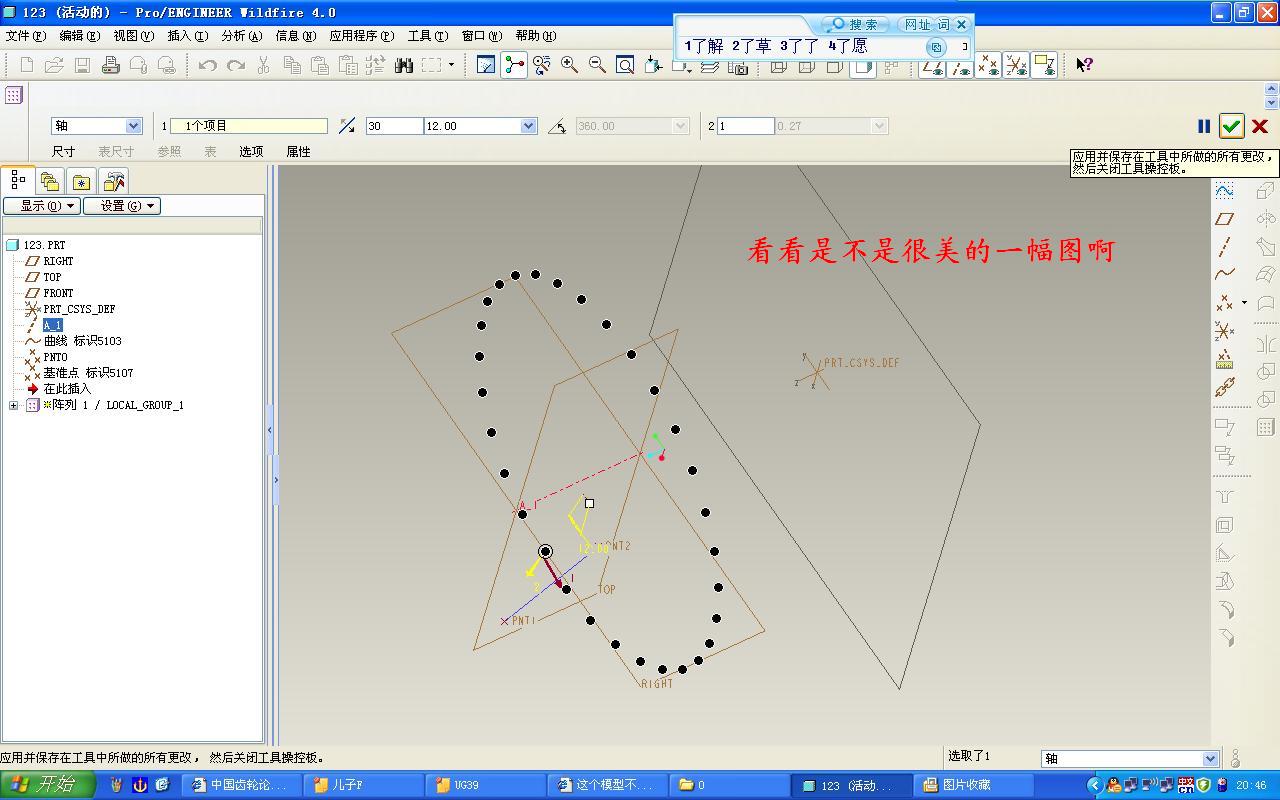1280x800 pixels.
Task: Click the Refit zoom-to-fit icon
Action: (625, 65)
